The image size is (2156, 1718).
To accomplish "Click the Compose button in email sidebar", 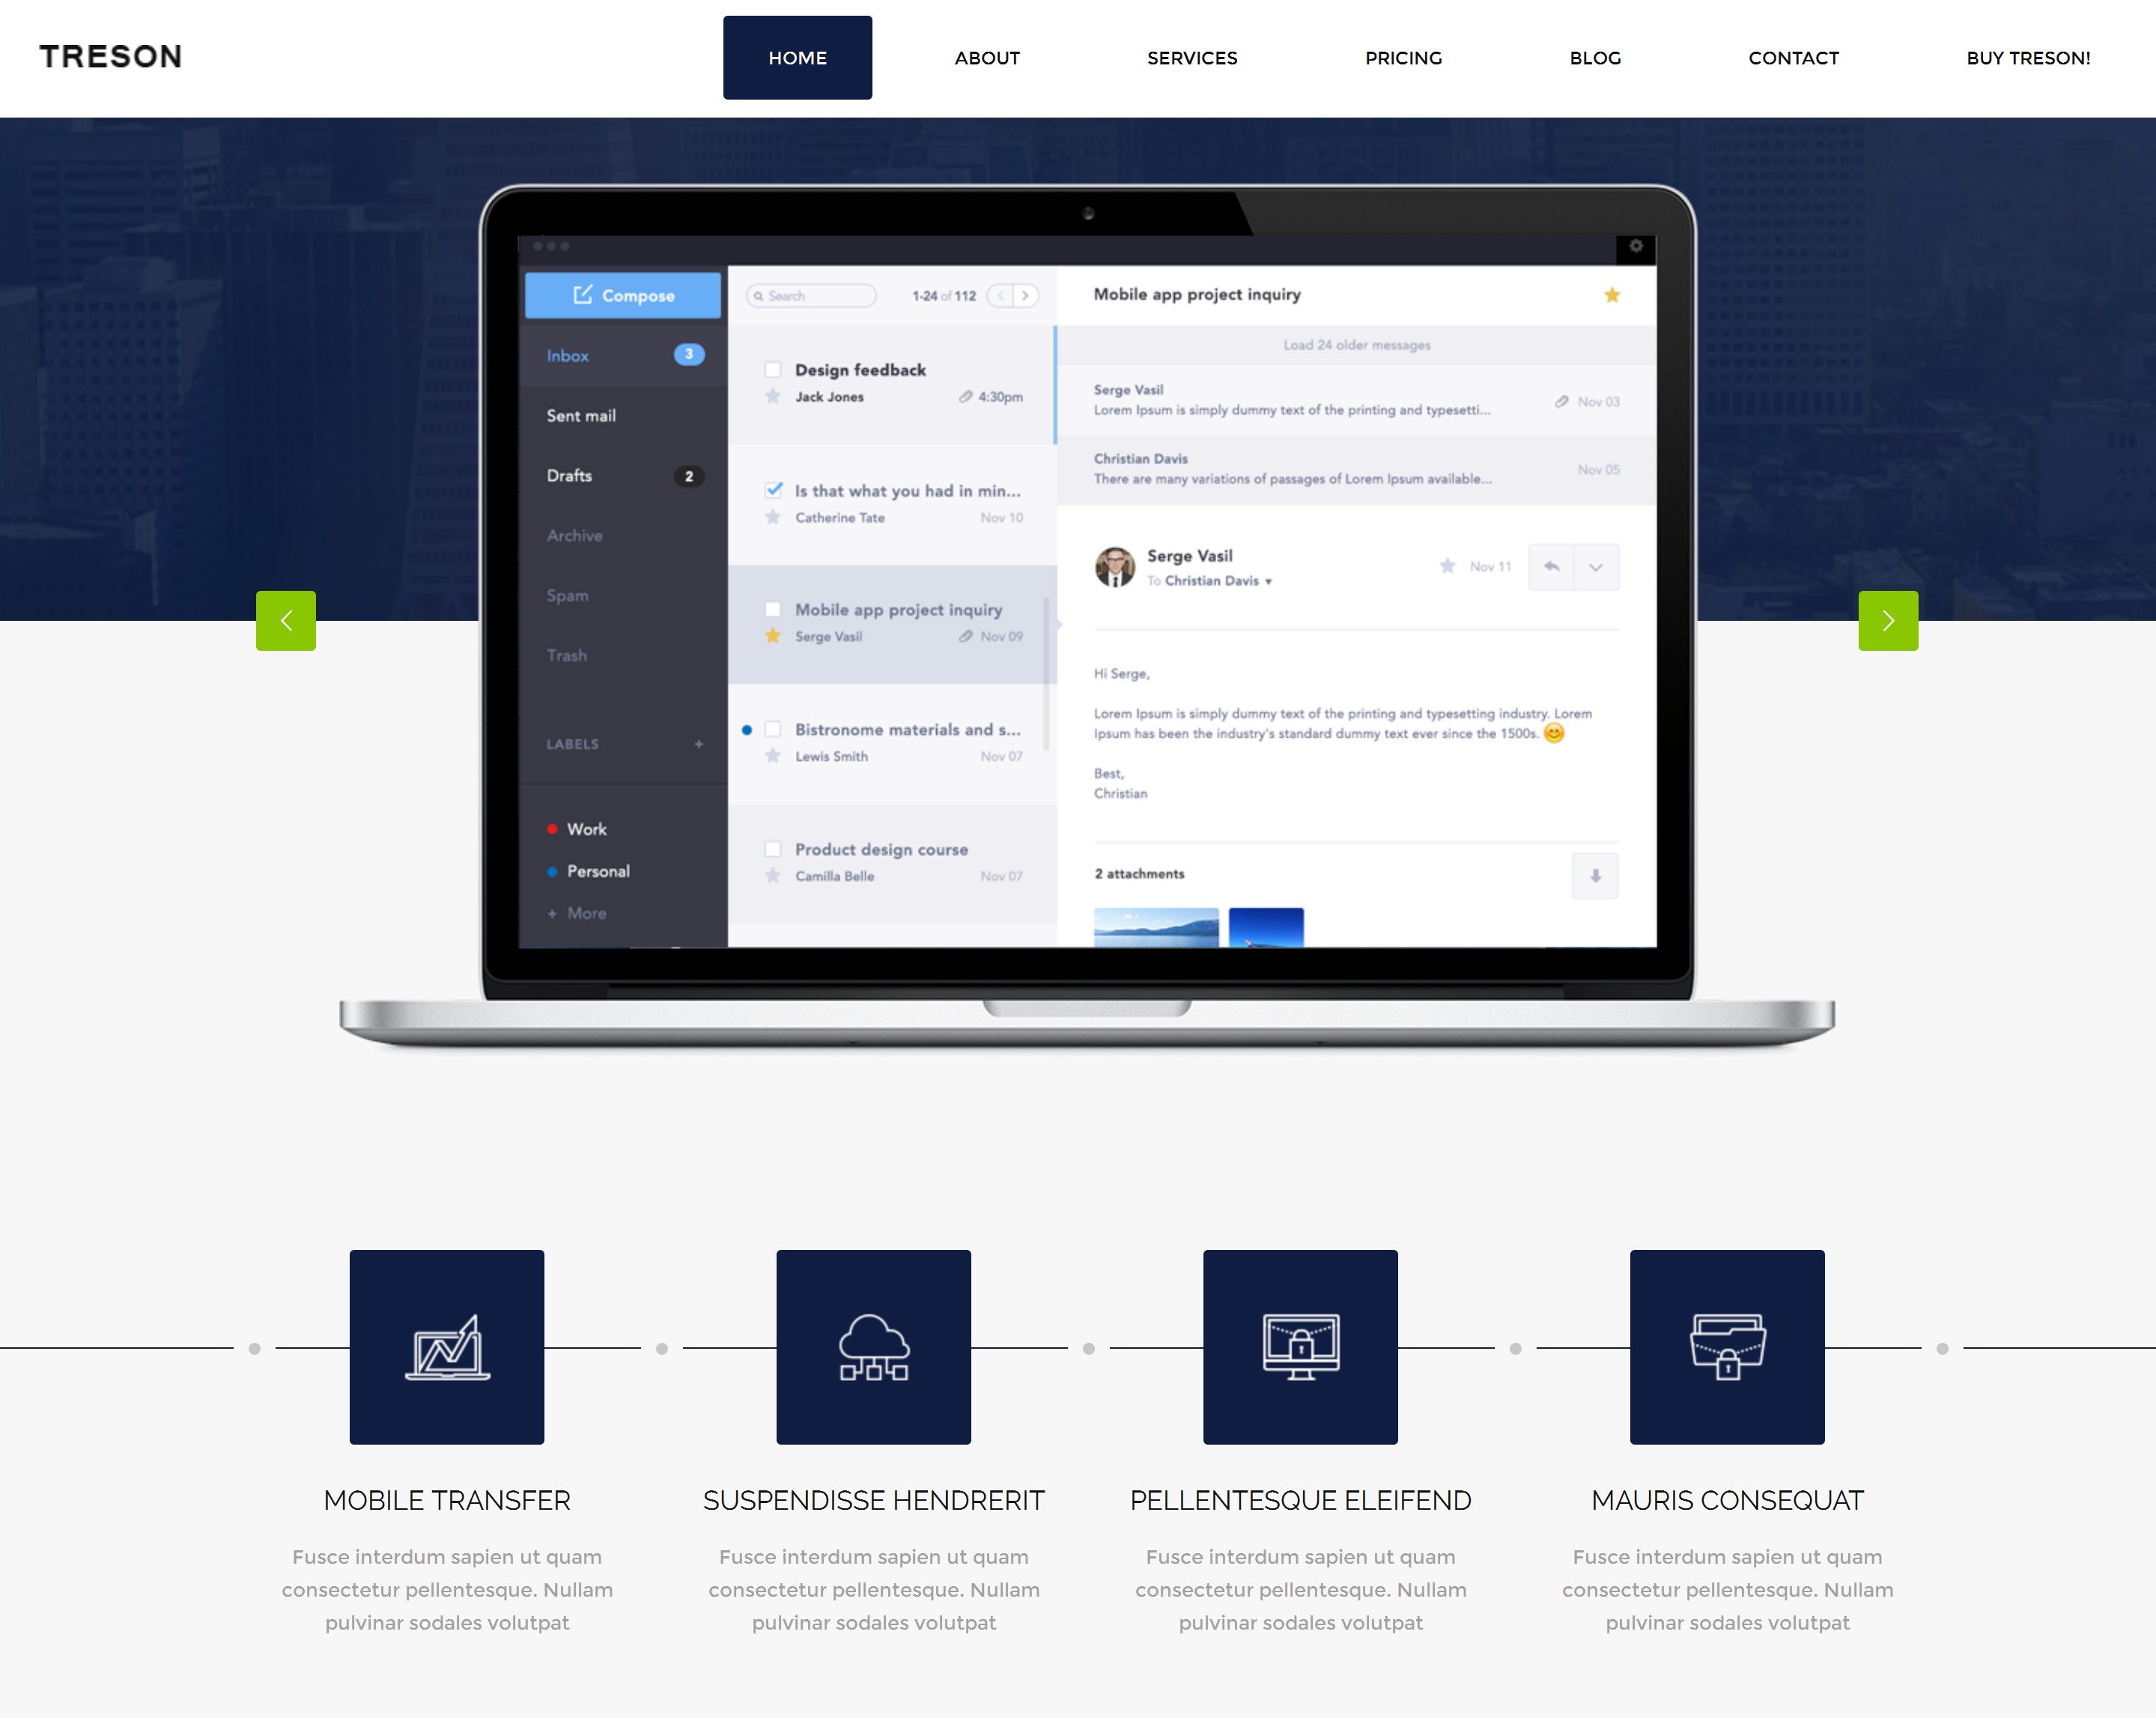I will tap(622, 293).
